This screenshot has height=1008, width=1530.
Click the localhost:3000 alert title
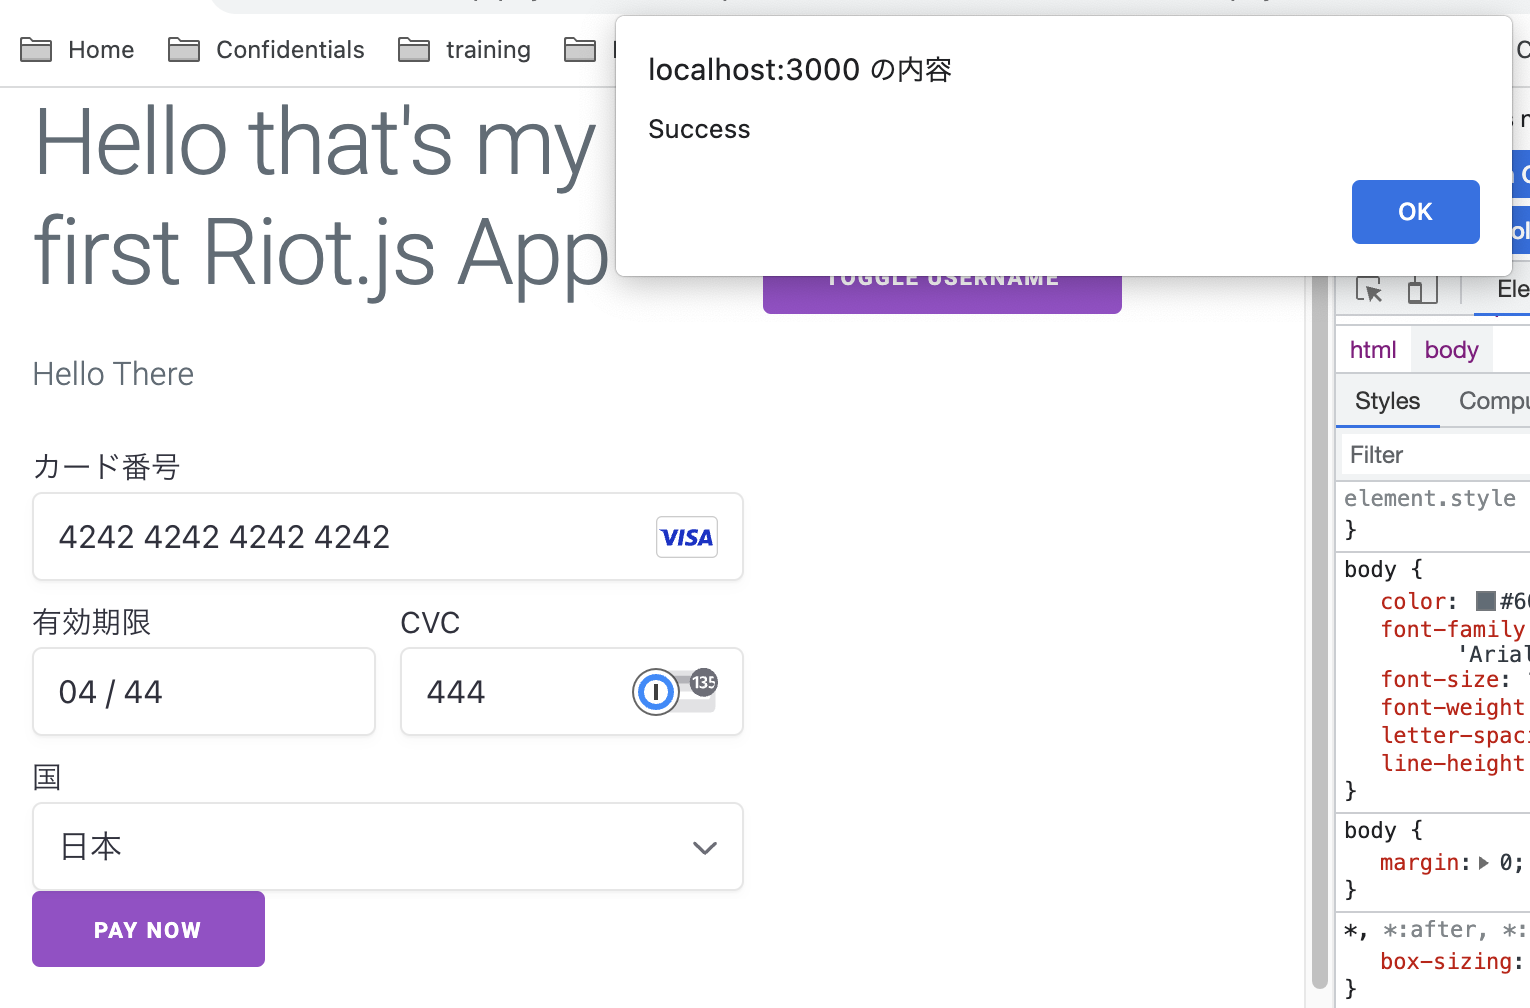click(800, 70)
